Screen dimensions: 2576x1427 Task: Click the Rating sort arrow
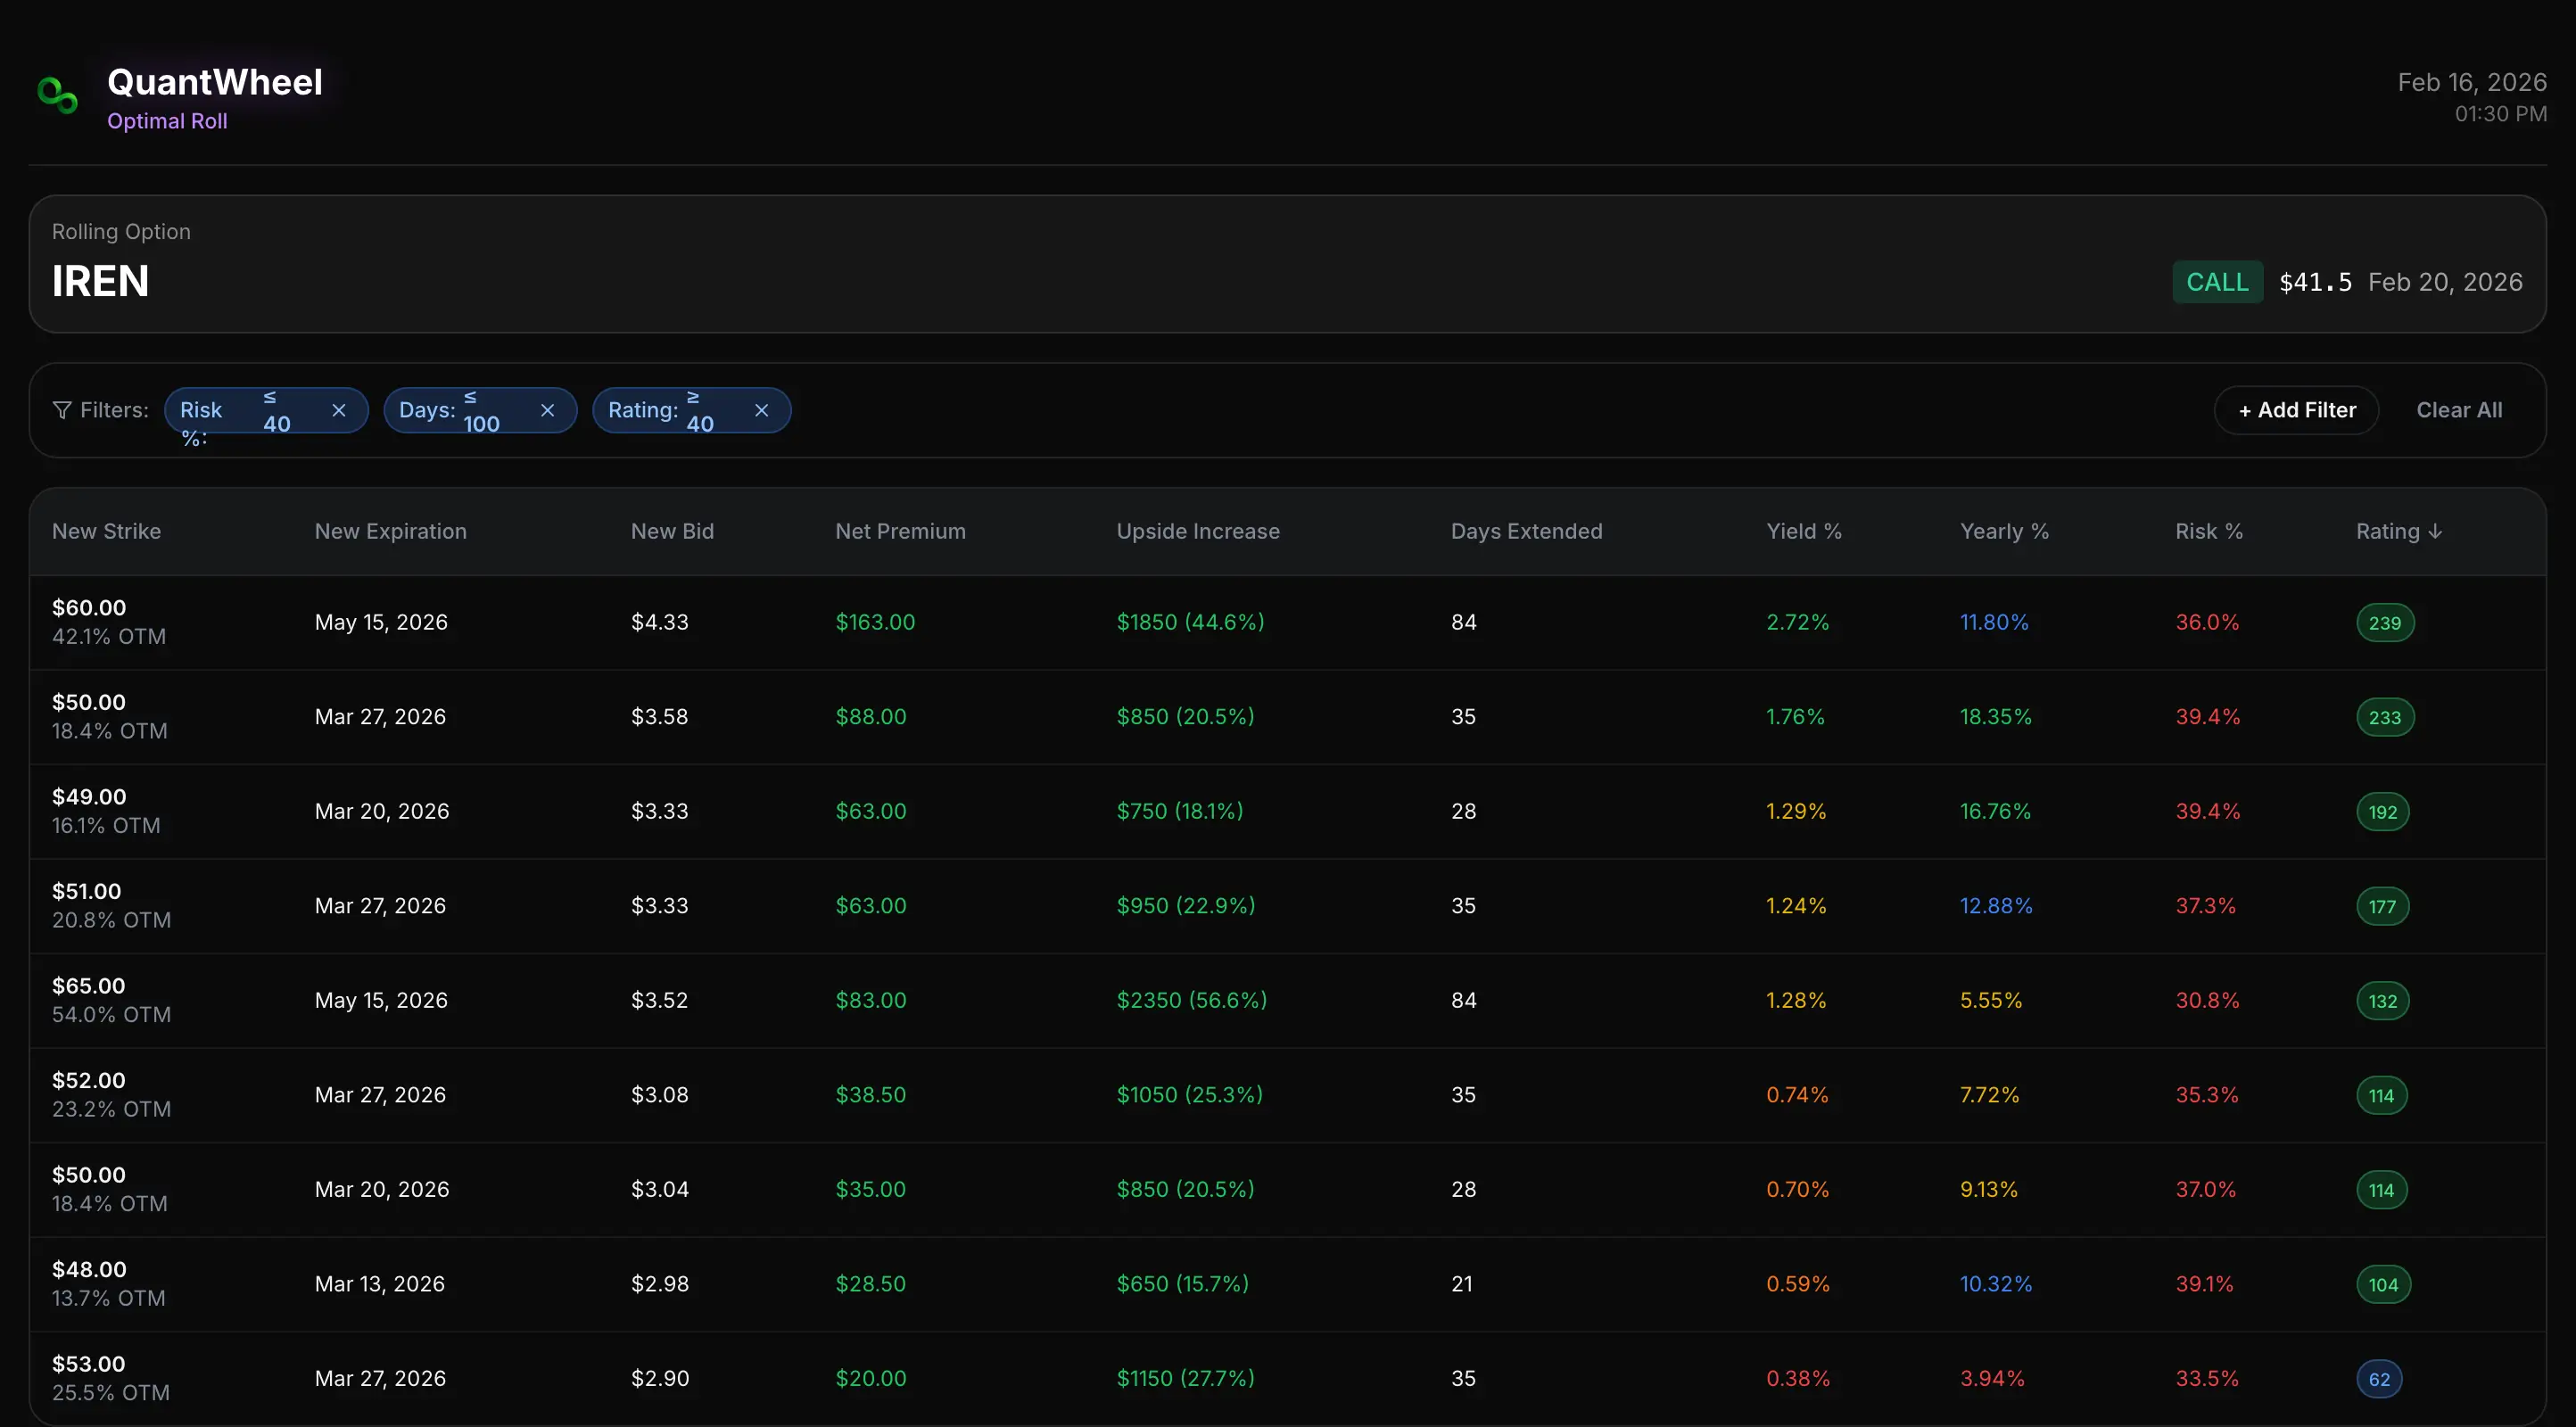2435,531
